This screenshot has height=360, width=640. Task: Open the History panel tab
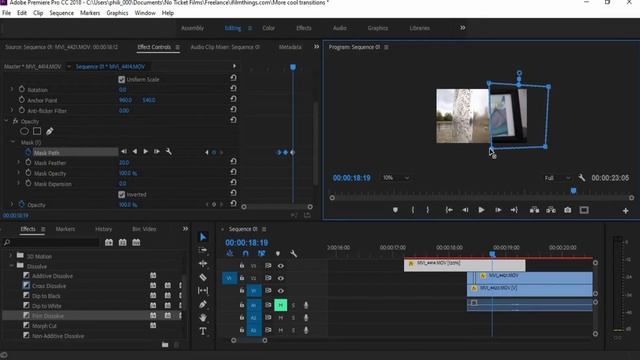coord(103,229)
